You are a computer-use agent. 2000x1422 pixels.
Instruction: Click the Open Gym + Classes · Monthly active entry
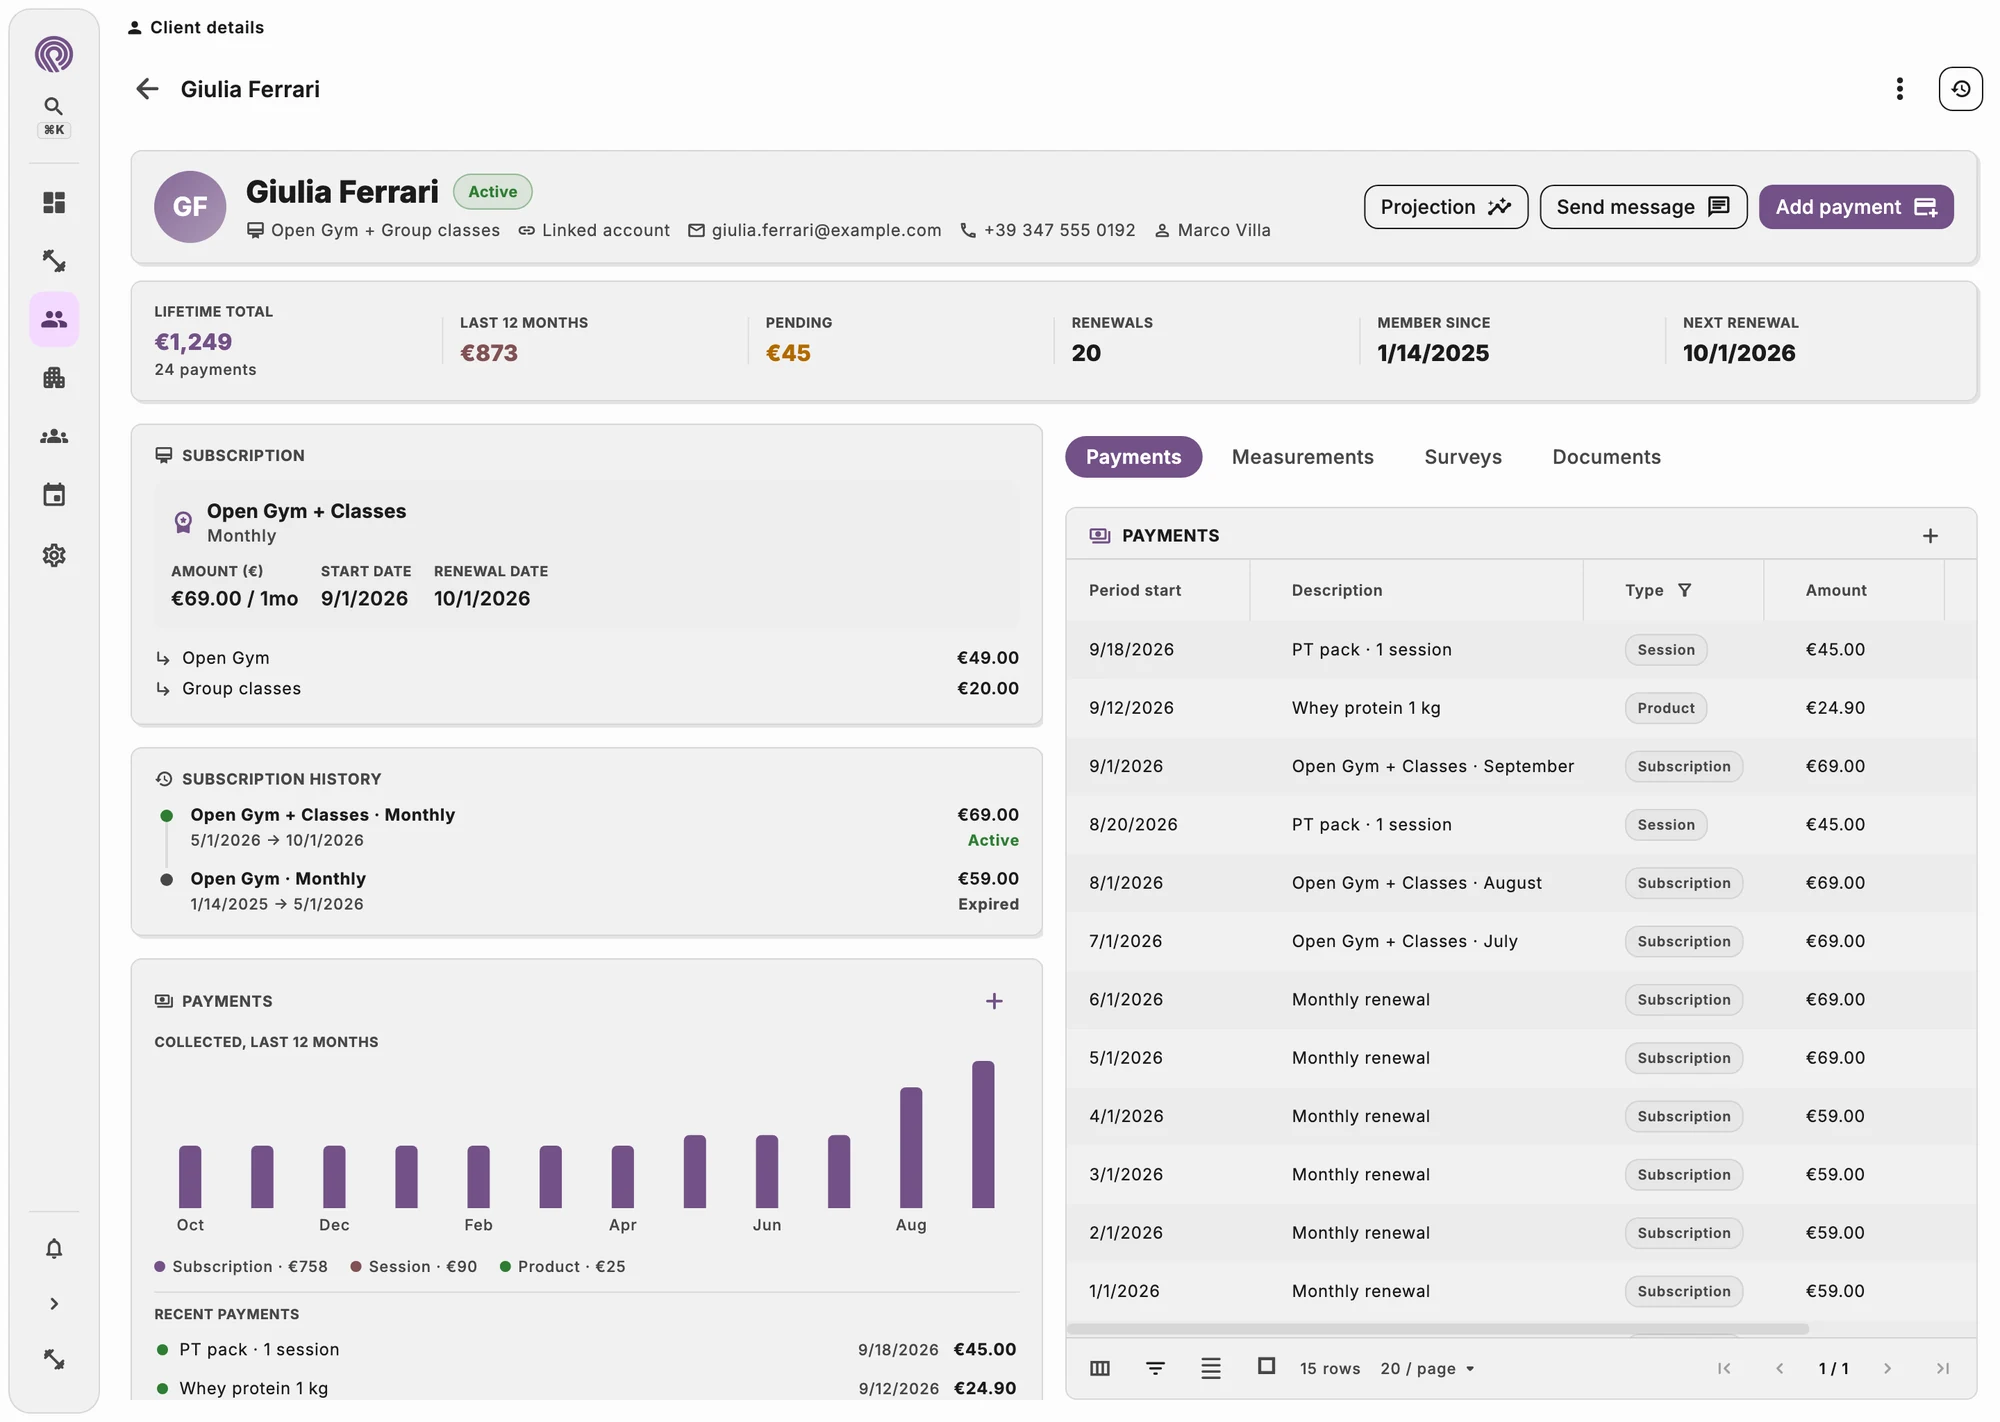(587, 827)
